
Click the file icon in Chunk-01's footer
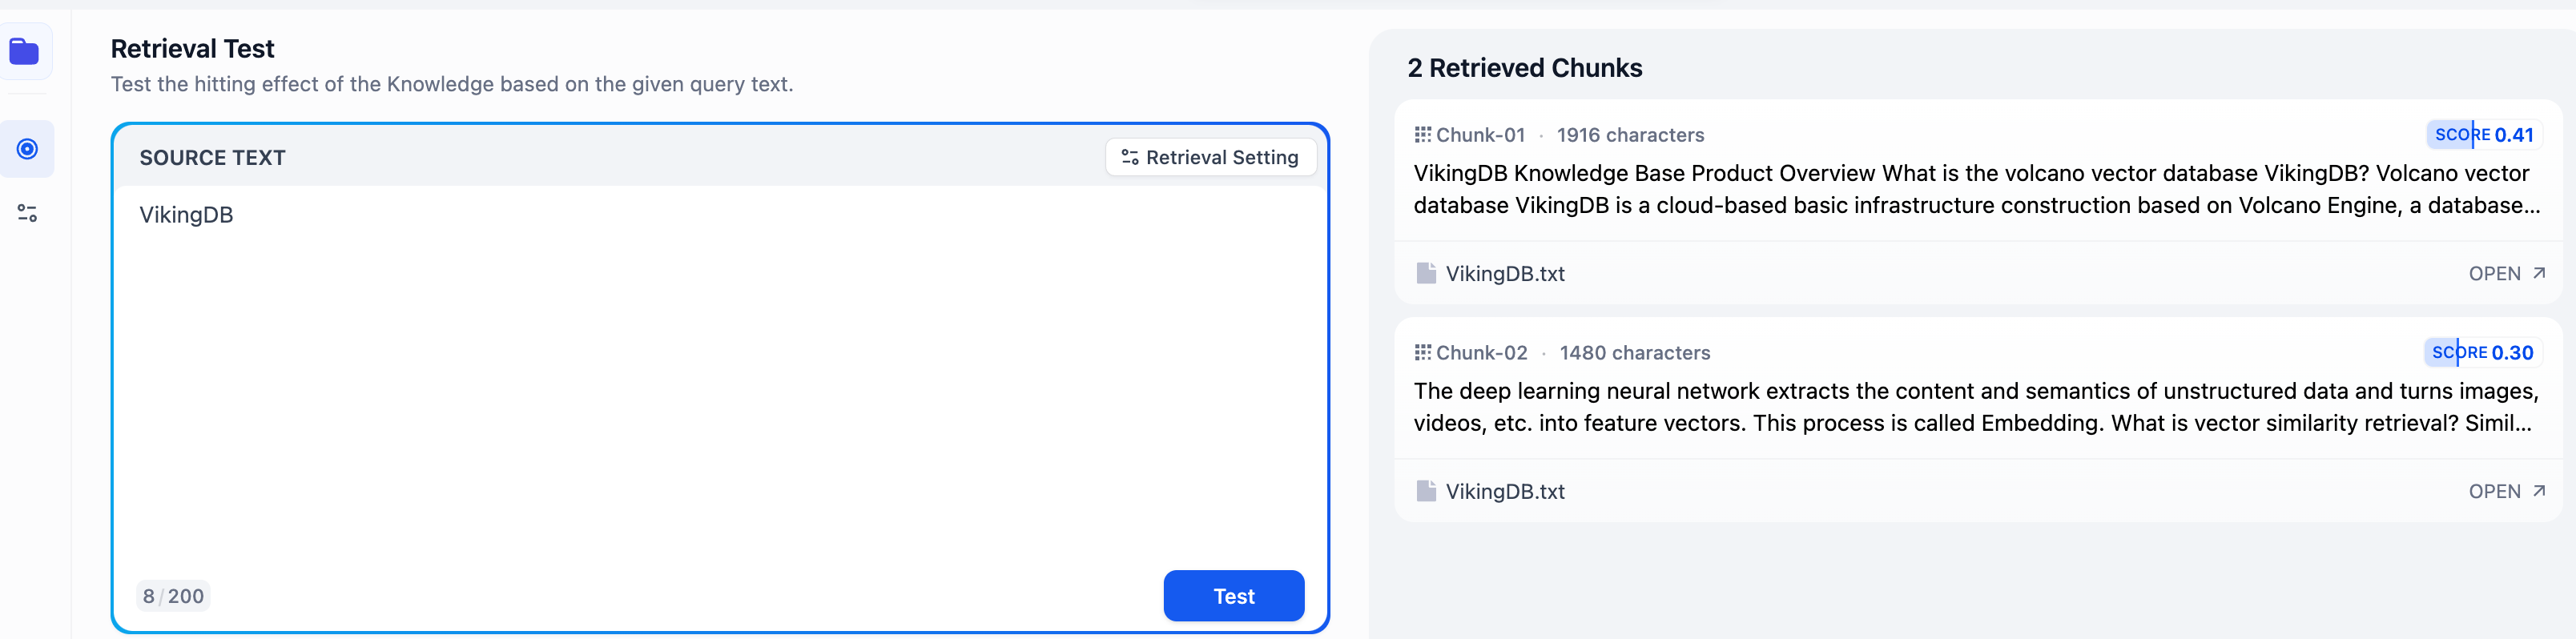tap(1426, 273)
